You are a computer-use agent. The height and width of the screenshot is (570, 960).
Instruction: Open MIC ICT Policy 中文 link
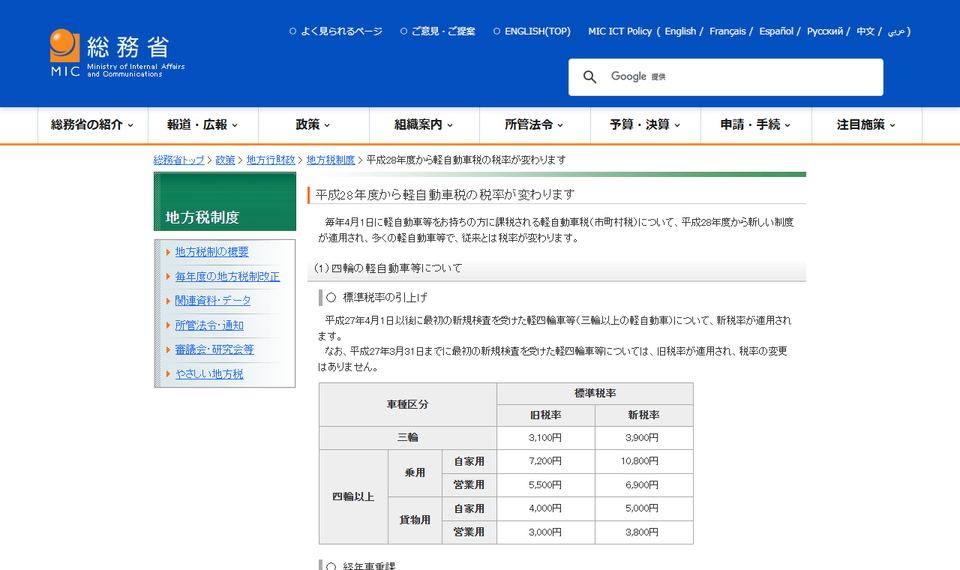pos(865,31)
